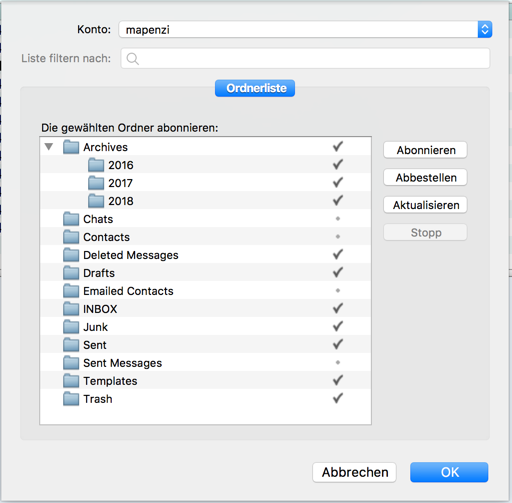Click the Drafts folder icon
This screenshot has width=512, height=503.
71,273
